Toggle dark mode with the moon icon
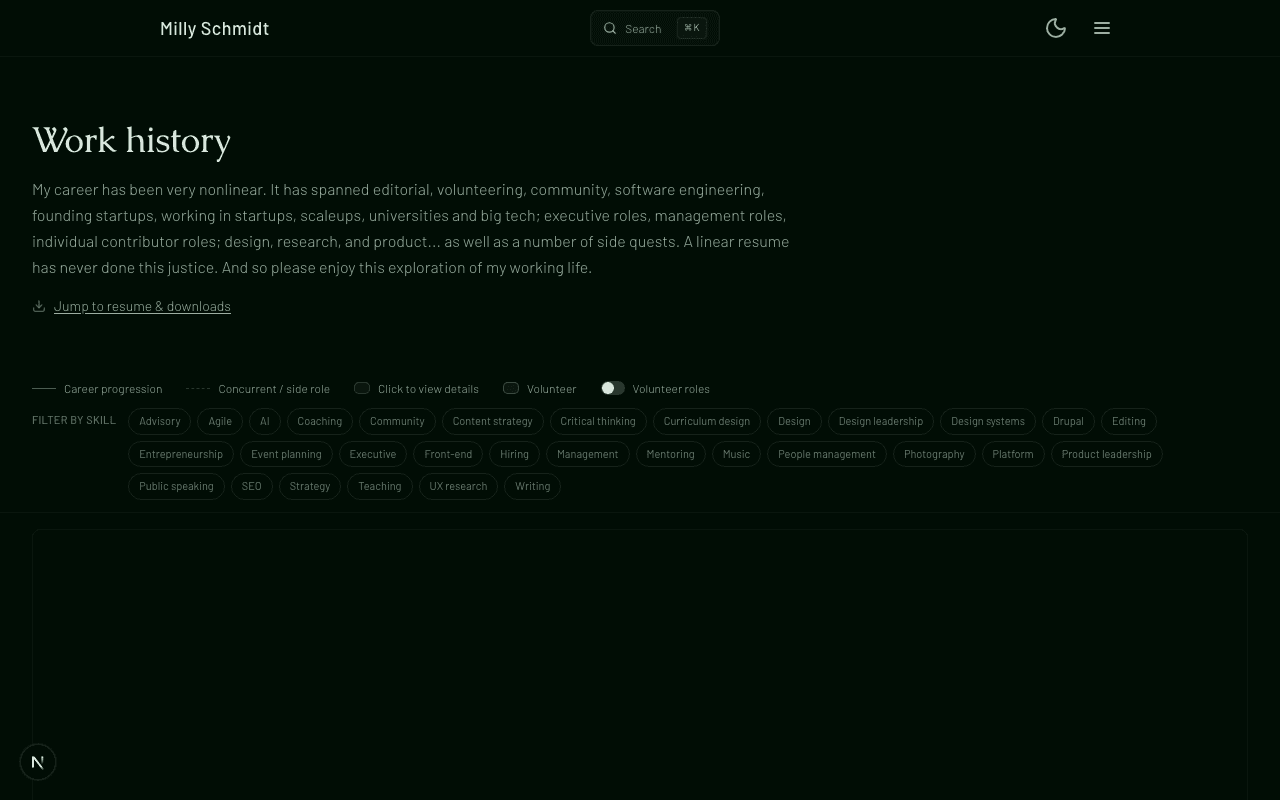The width and height of the screenshot is (1280, 800). pos(1056,28)
